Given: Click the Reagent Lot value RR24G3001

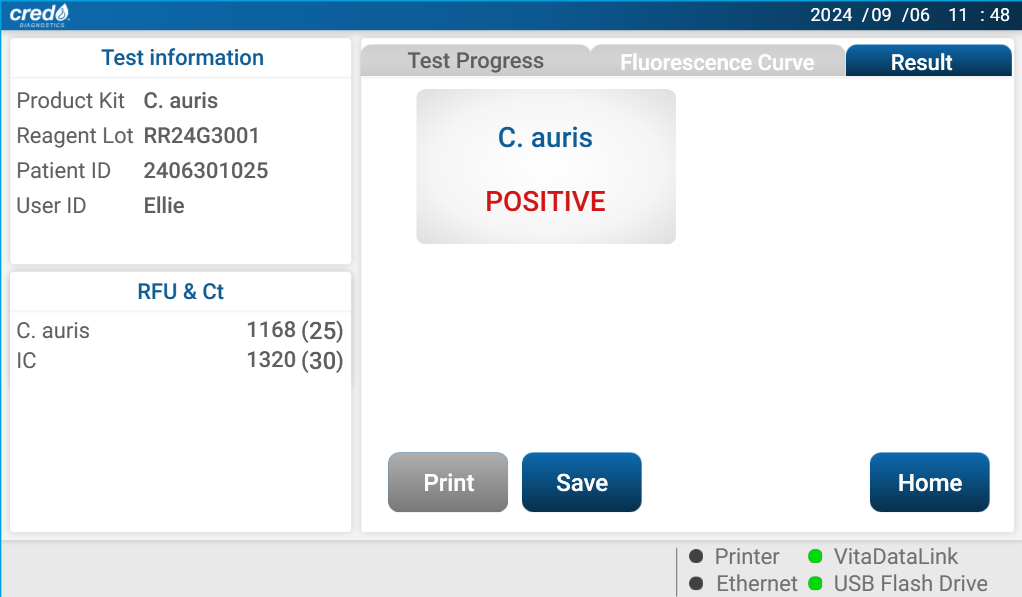Looking at the screenshot, I should pos(201,136).
